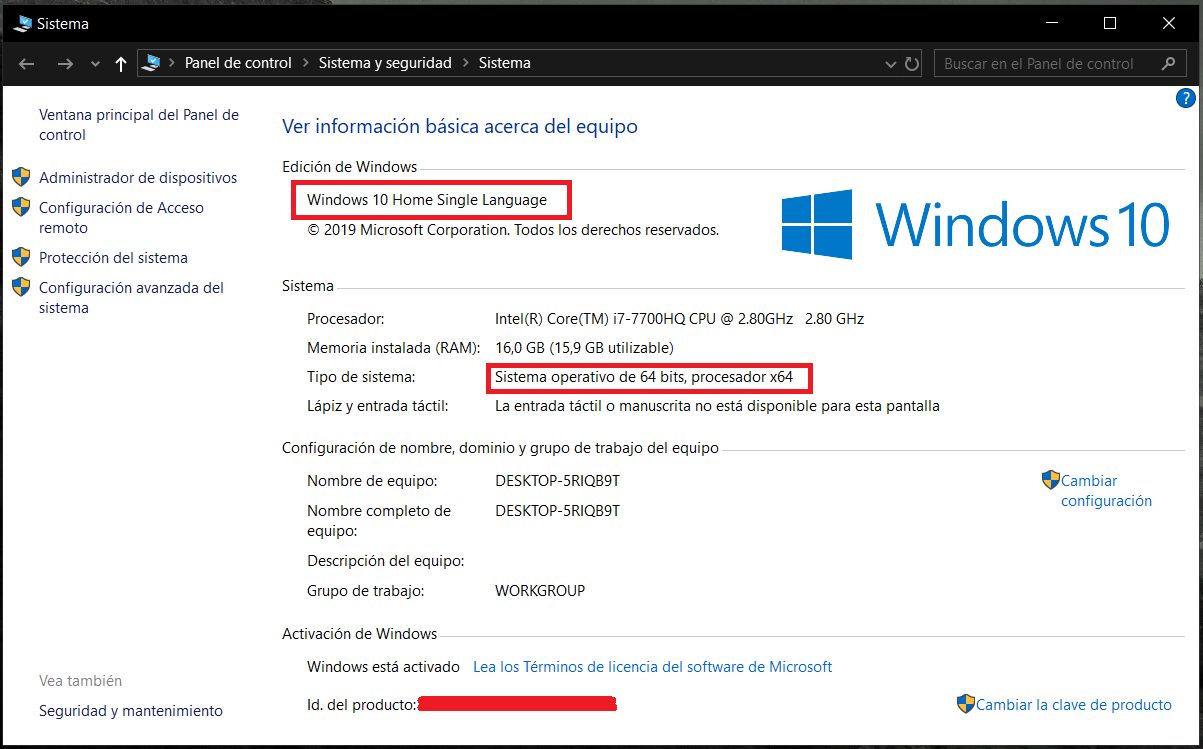Click shield icon beside Protección del sistema

[x=21, y=257]
